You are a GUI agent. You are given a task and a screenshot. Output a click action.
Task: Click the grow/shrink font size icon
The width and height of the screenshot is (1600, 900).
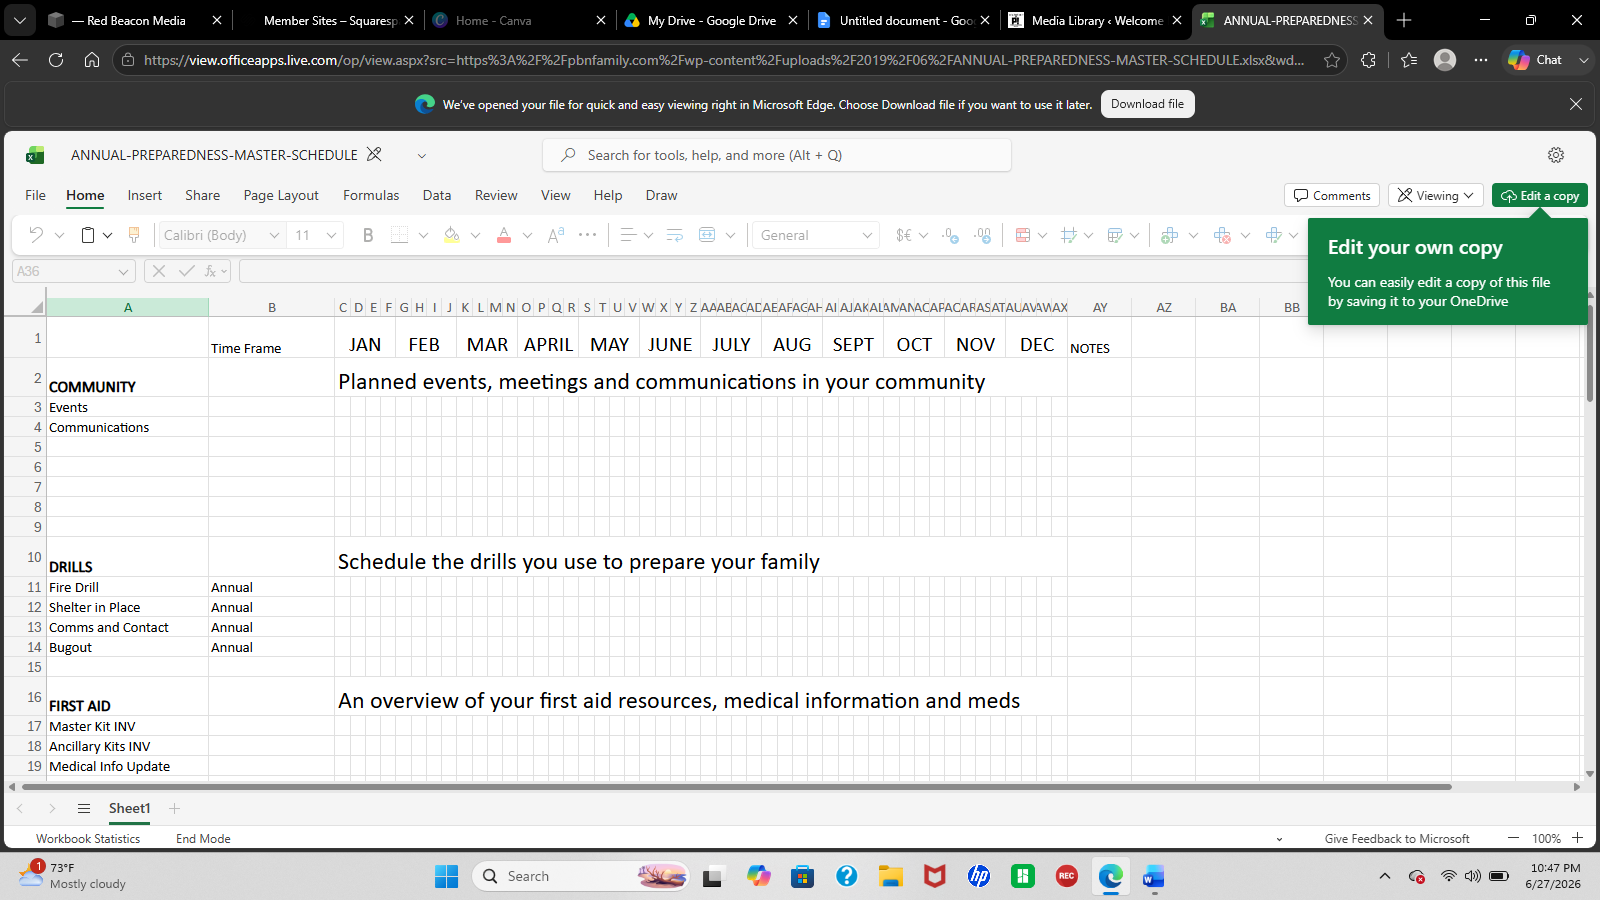[556, 235]
